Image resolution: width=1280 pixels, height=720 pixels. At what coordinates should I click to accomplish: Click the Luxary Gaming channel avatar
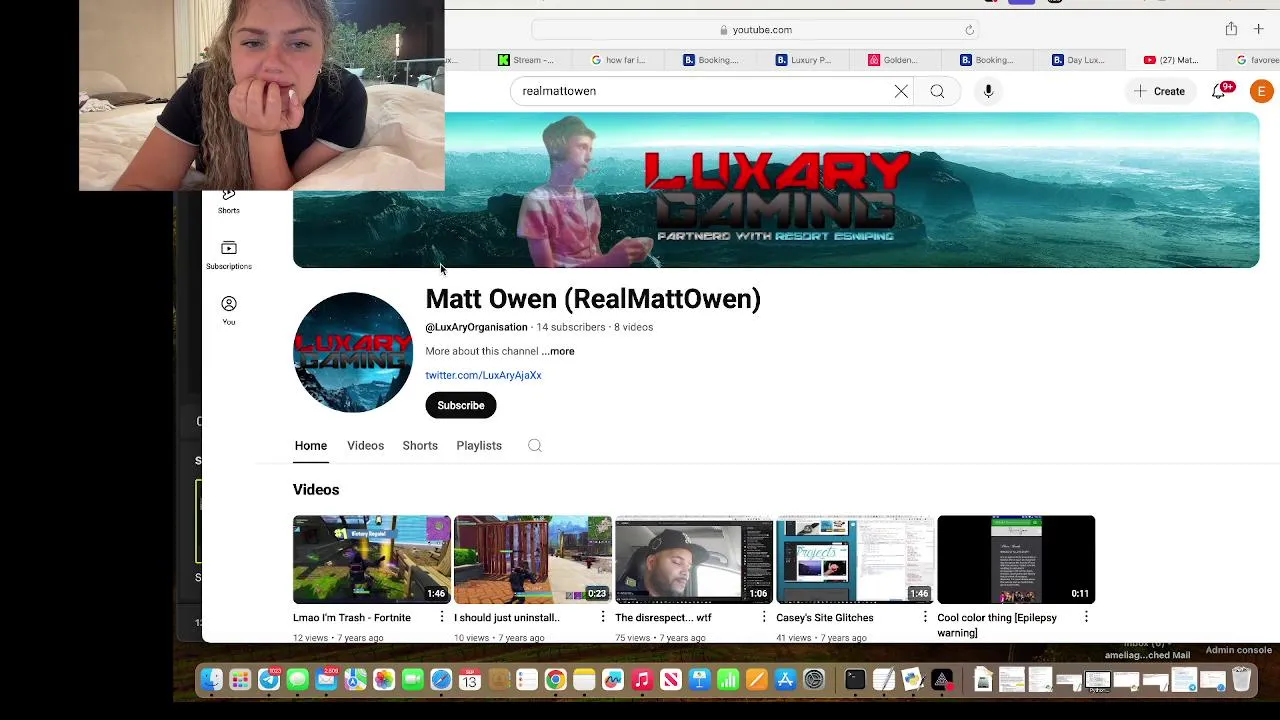pyautogui.click(x=352, y=352)
